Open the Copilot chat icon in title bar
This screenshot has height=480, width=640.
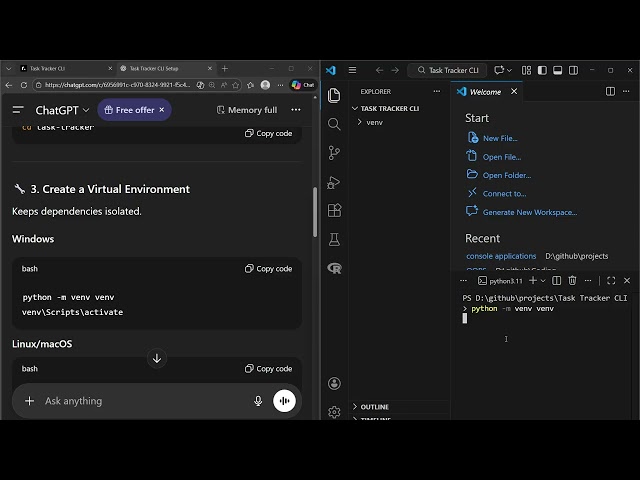pos(499,70)
